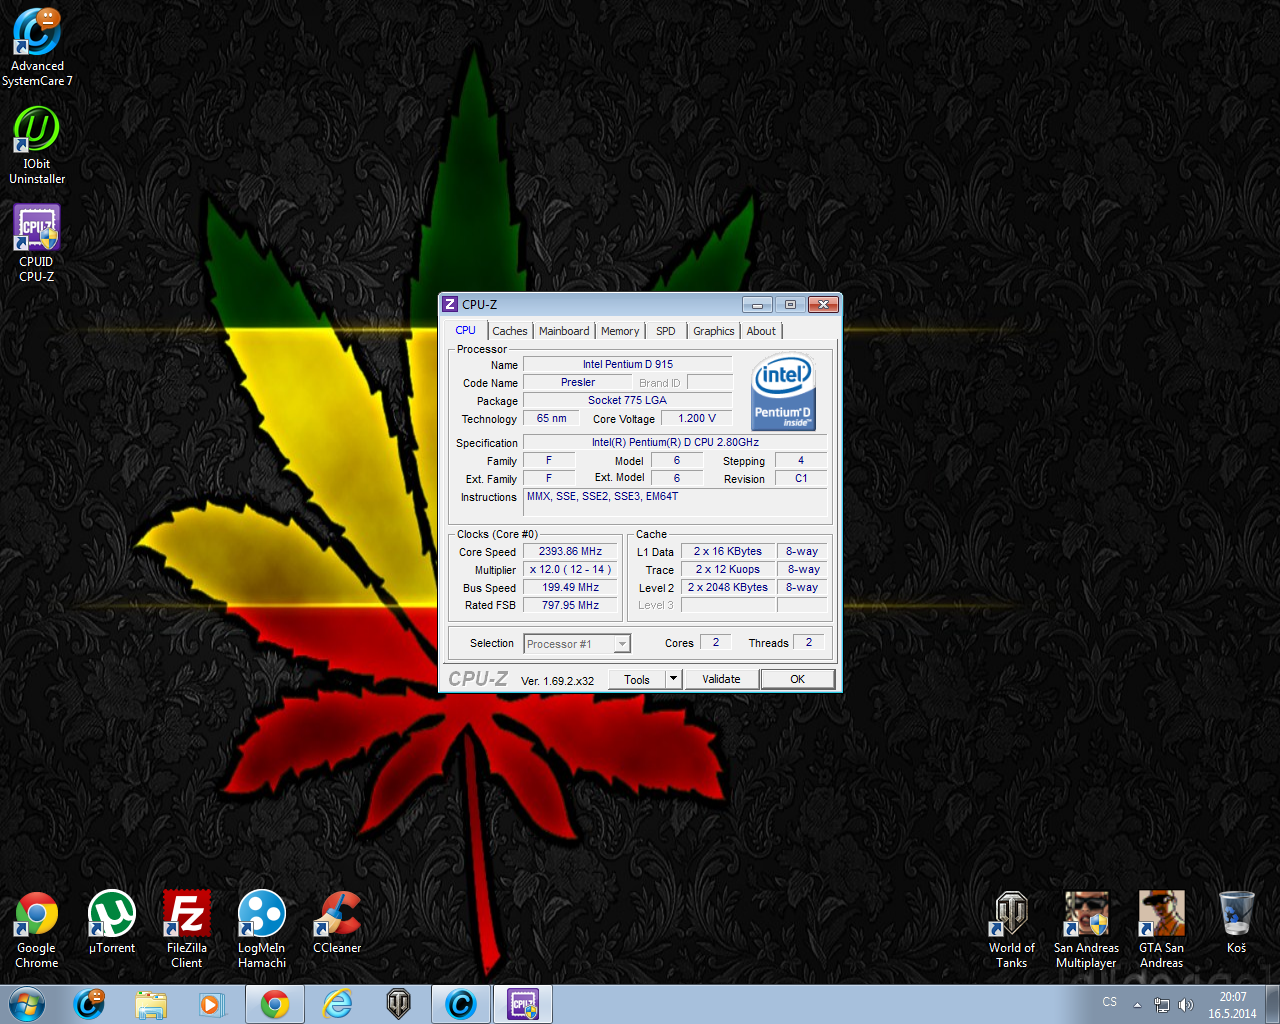Click the Stepping value 4
This screenshot has height=1024, width=1280.
801,460
